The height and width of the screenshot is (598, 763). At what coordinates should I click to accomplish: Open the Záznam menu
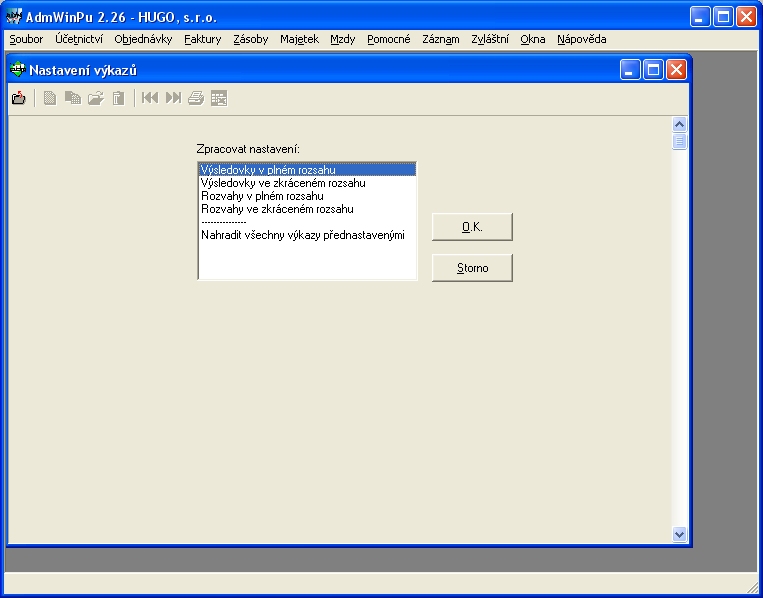(440, 39)
